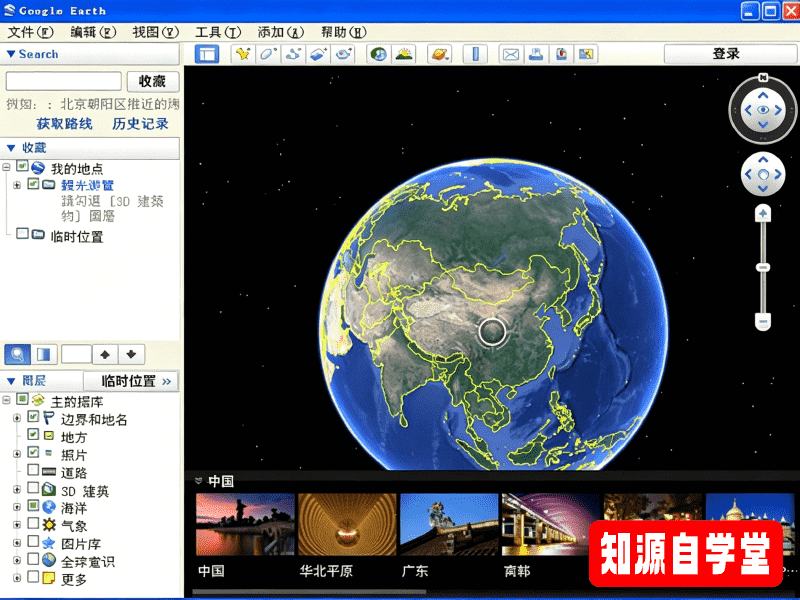Record a tour icon
This screenshot has width=800, height=600.
(x=343, y=54)
